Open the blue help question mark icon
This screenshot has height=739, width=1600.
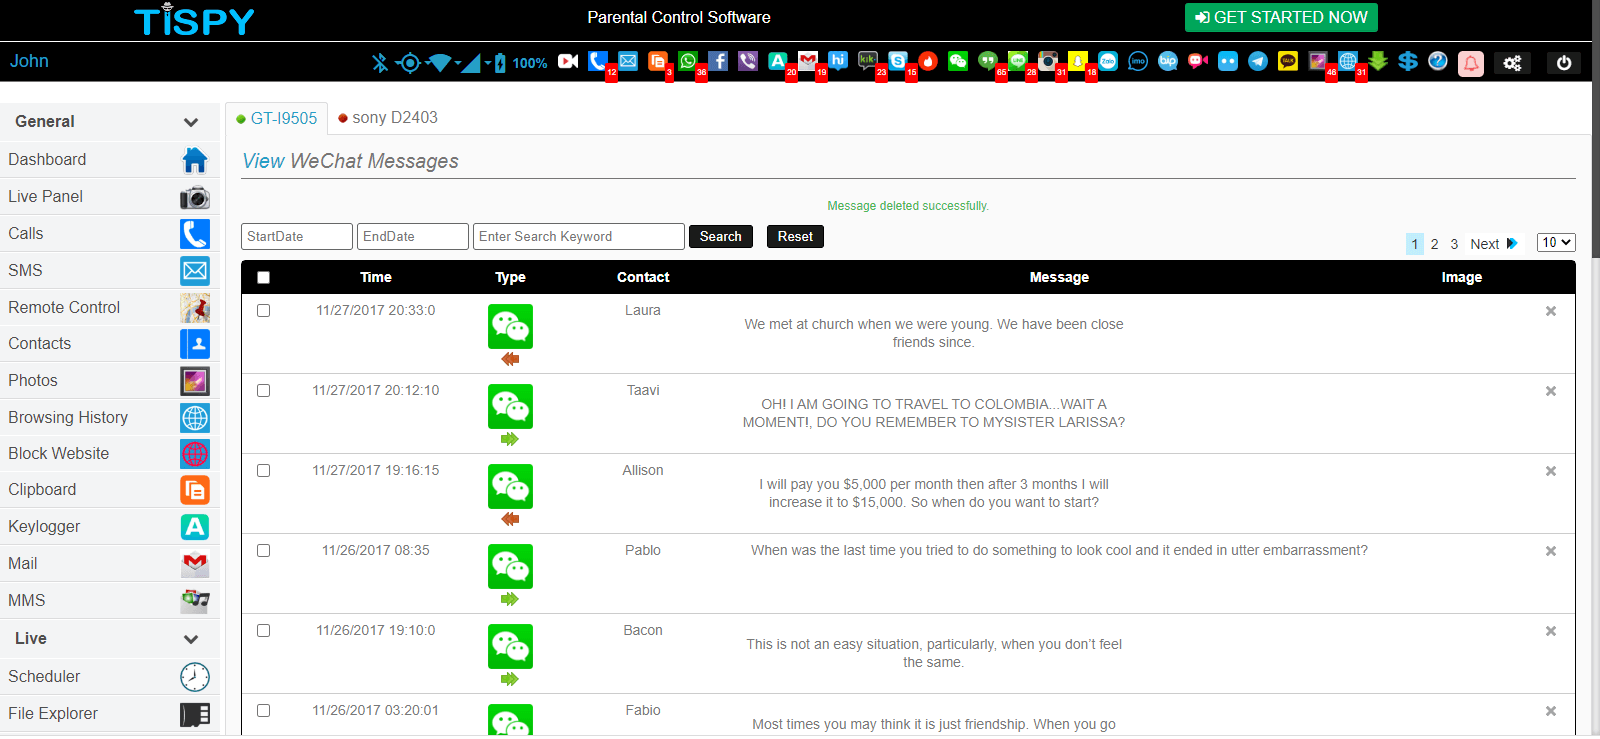(x=1438, y=61)
